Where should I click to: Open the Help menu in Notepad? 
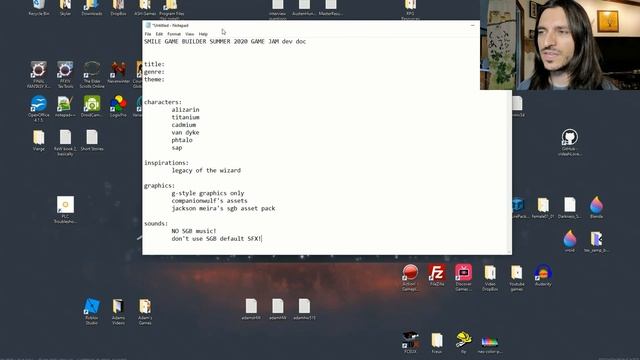(x=203, y=34)
